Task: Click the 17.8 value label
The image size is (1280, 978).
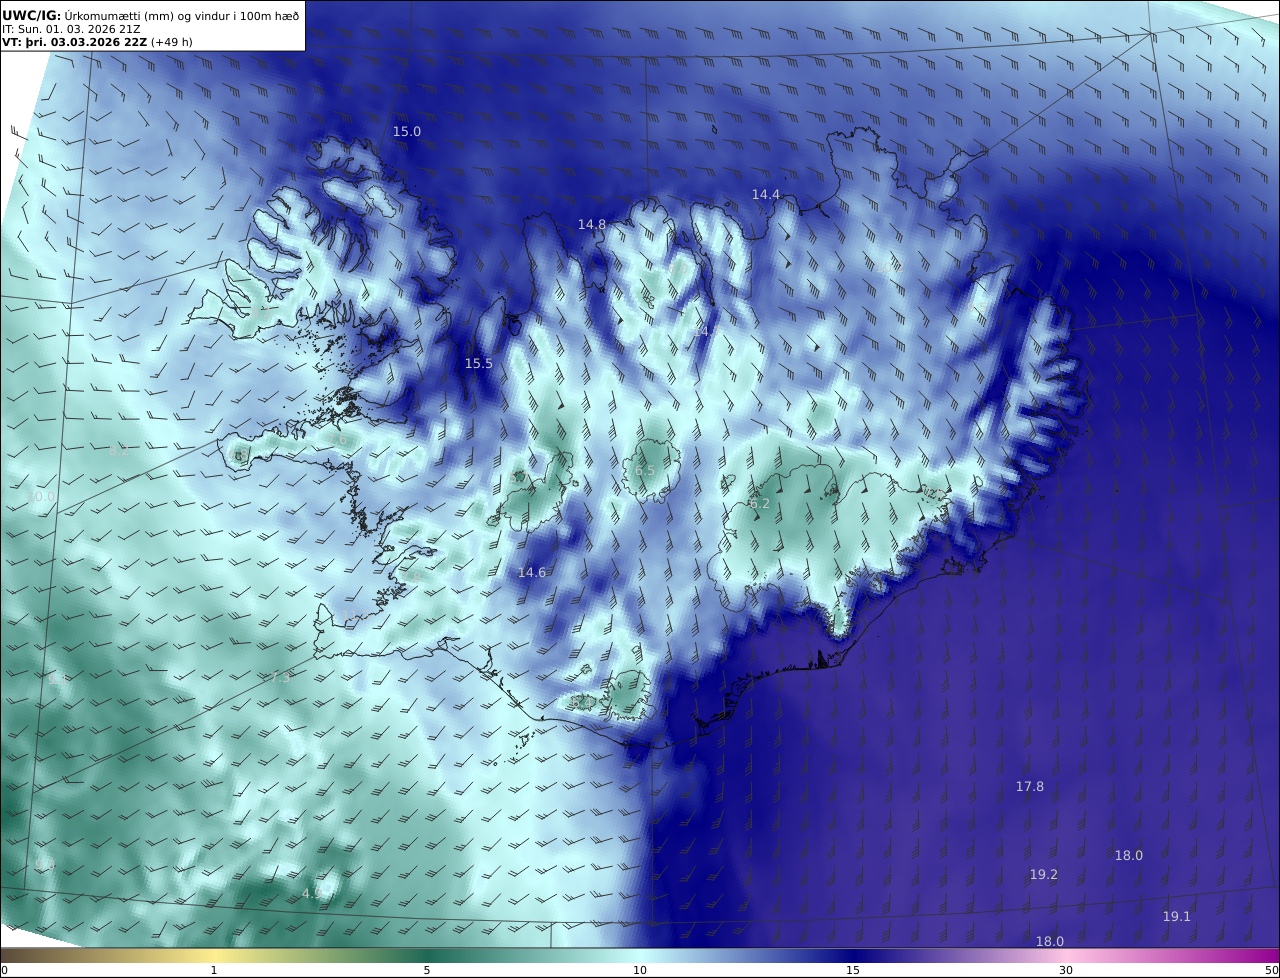Action: click(x=1029, y=786)
